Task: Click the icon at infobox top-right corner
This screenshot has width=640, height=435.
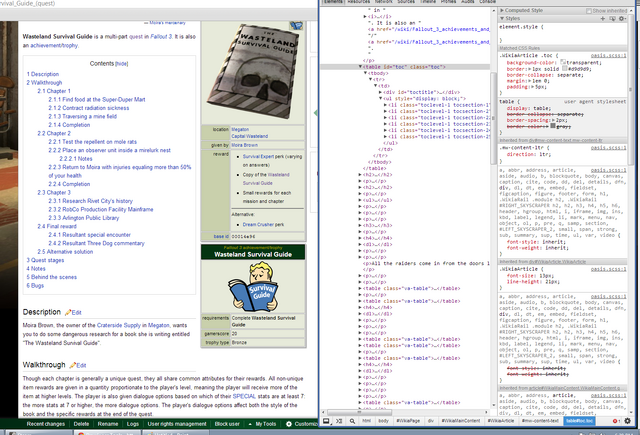Action: pos(296,26)
